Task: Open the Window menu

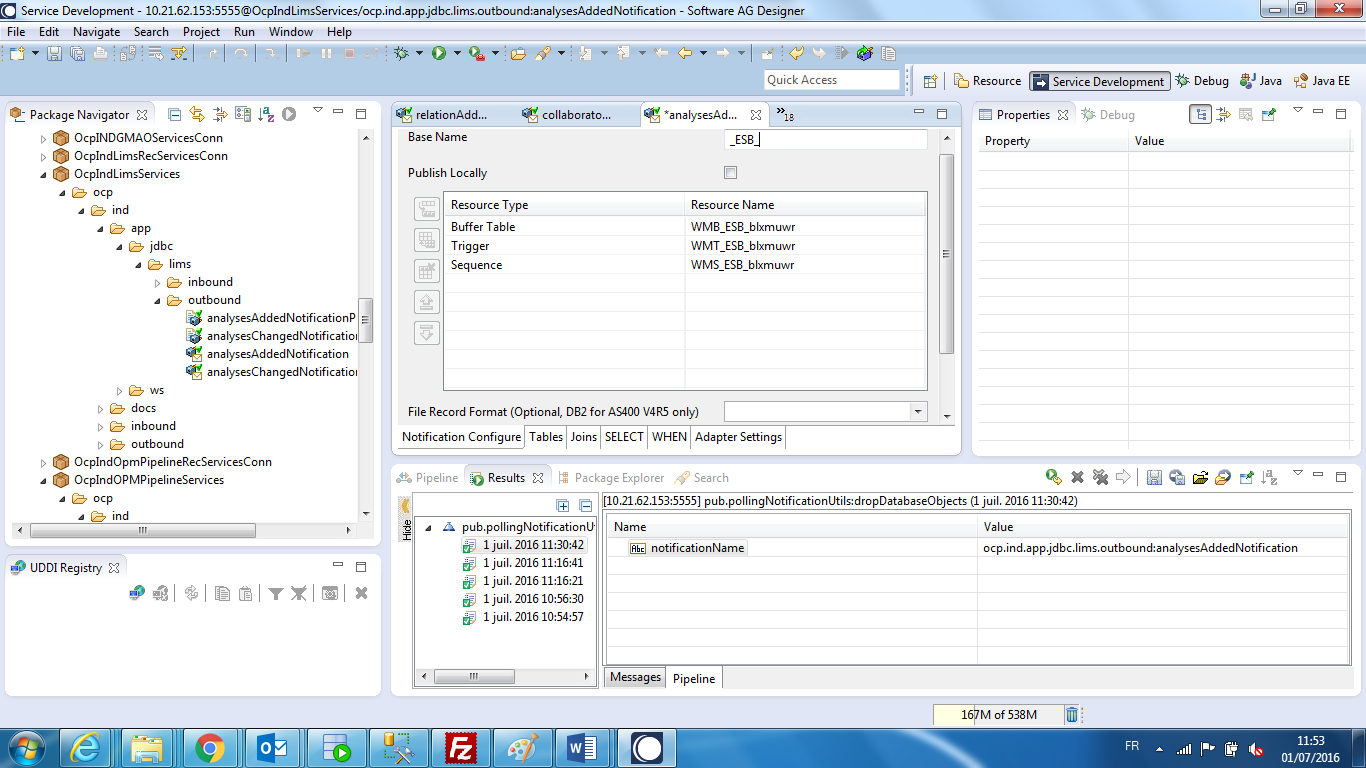Action: click(291, 32)
